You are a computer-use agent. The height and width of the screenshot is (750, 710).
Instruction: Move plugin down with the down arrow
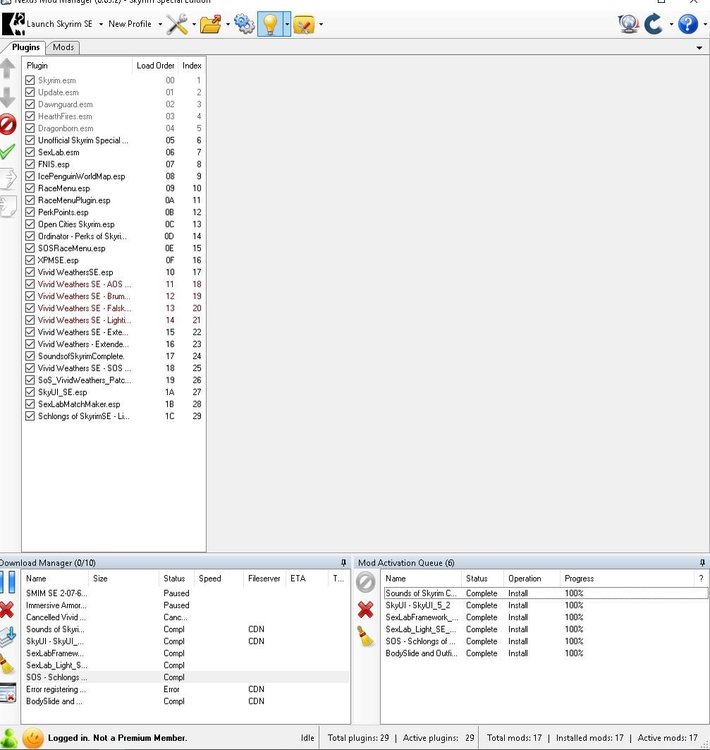8,97
